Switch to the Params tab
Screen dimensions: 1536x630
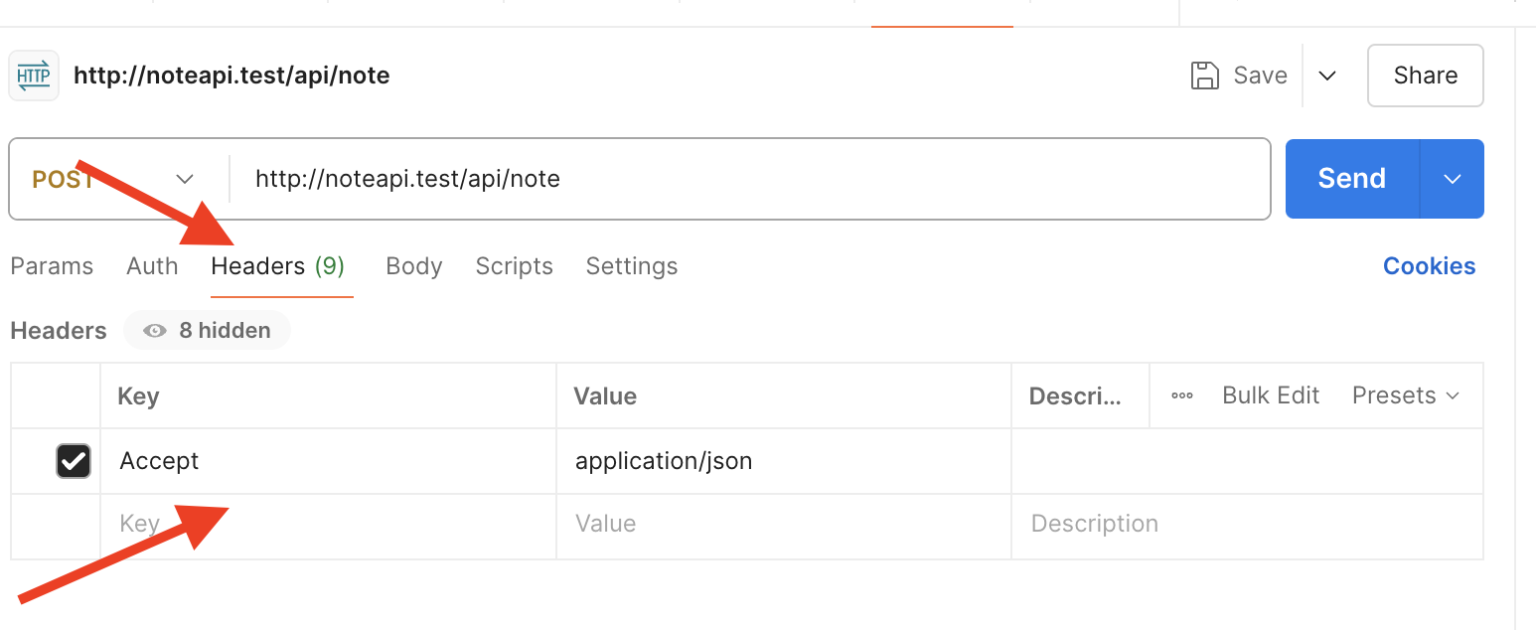52,266
